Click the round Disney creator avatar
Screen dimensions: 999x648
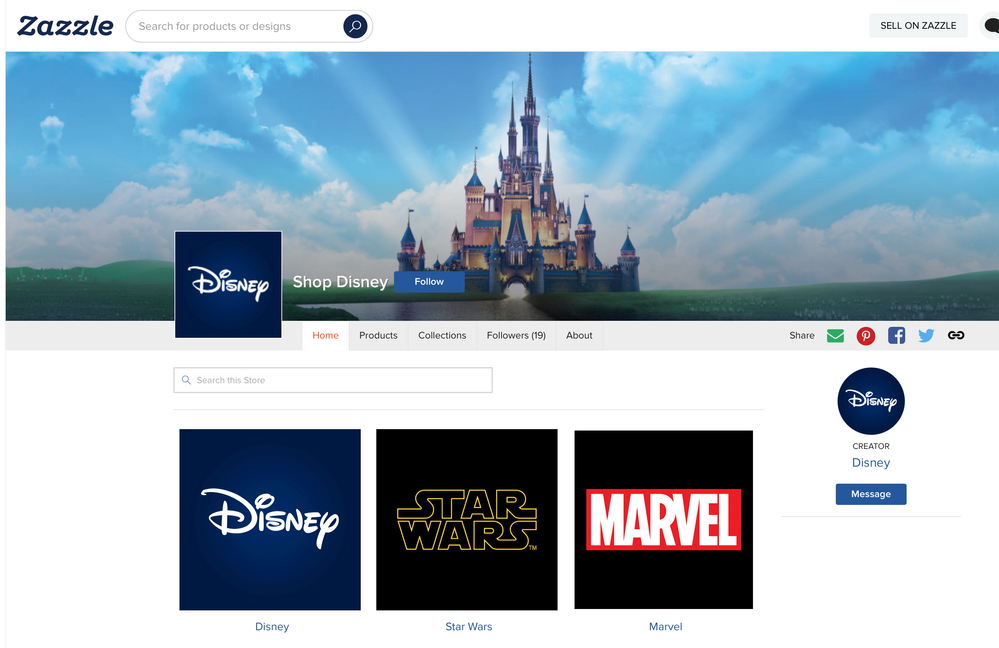871,401
